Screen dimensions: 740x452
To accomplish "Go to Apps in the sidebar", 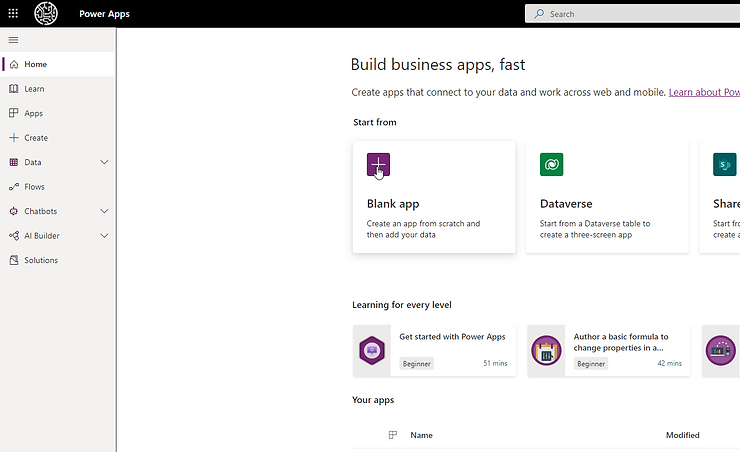I will click(34, 113).
